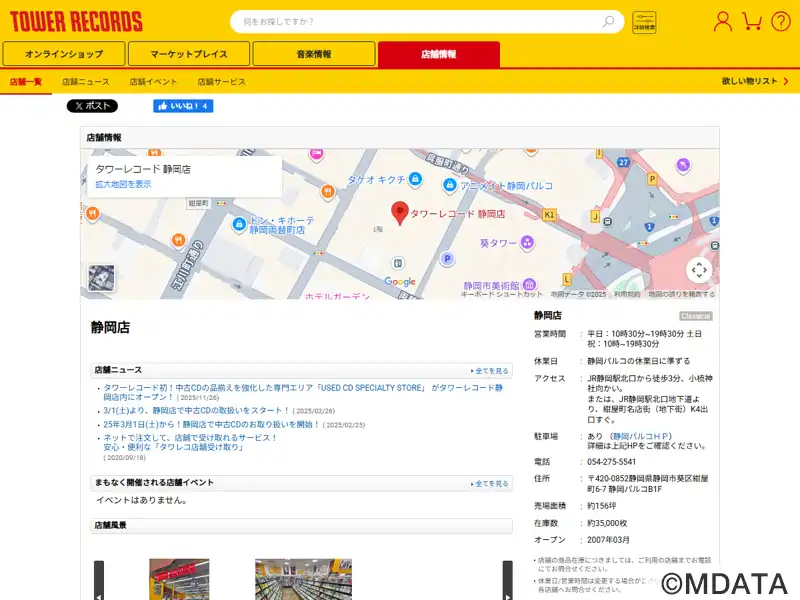Screen dimensions: 800x600
Task: Open the shopping cart icon
Action: 752,21
